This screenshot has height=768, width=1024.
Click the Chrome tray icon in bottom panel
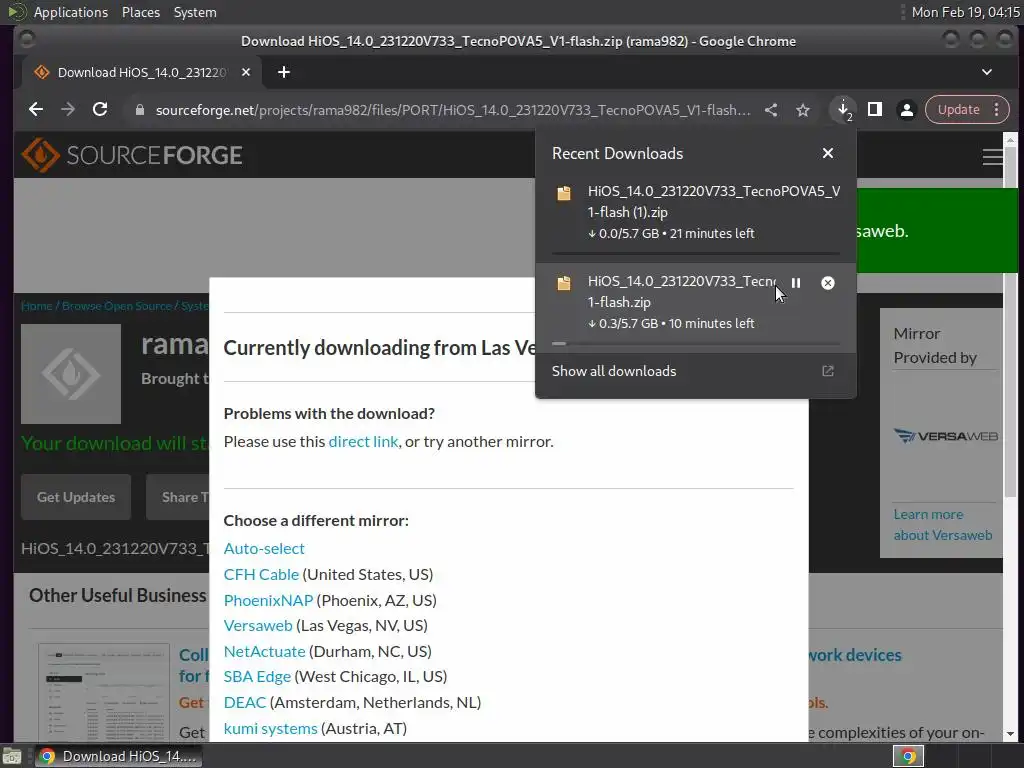(x=908, y=756)
